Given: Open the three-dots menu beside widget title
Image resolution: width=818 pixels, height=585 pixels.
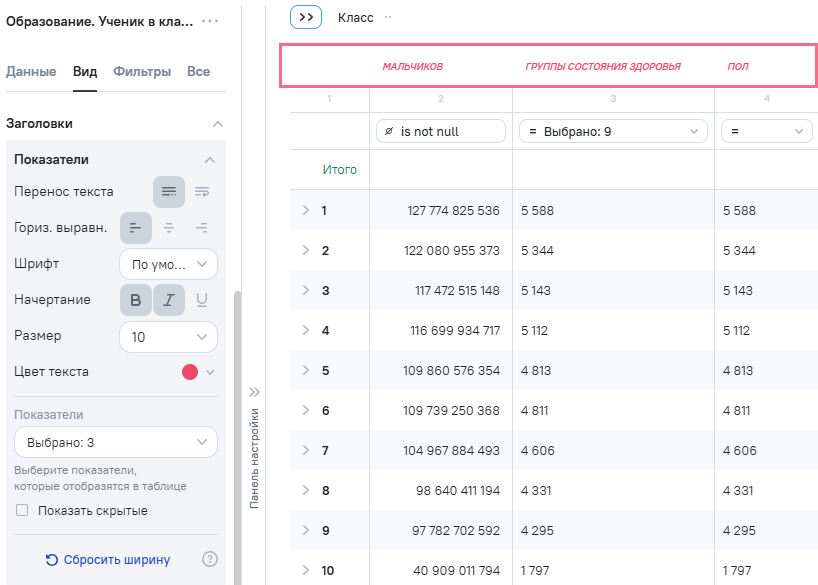Looking at the screenshot, I should coord(210,21).
